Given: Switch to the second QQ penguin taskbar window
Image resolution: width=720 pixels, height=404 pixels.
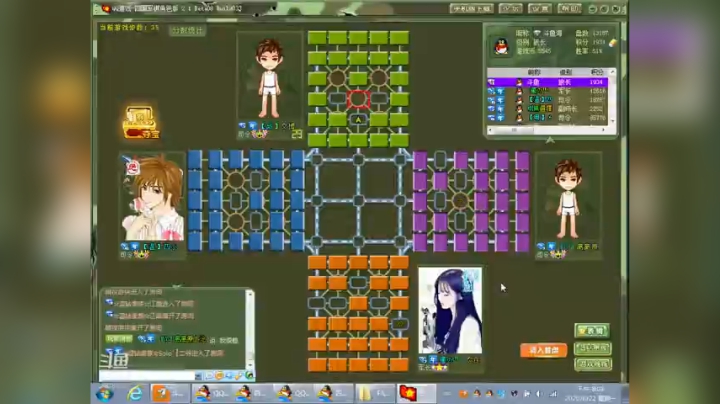Looking at the screenshot, I should [x=253, y=394].
